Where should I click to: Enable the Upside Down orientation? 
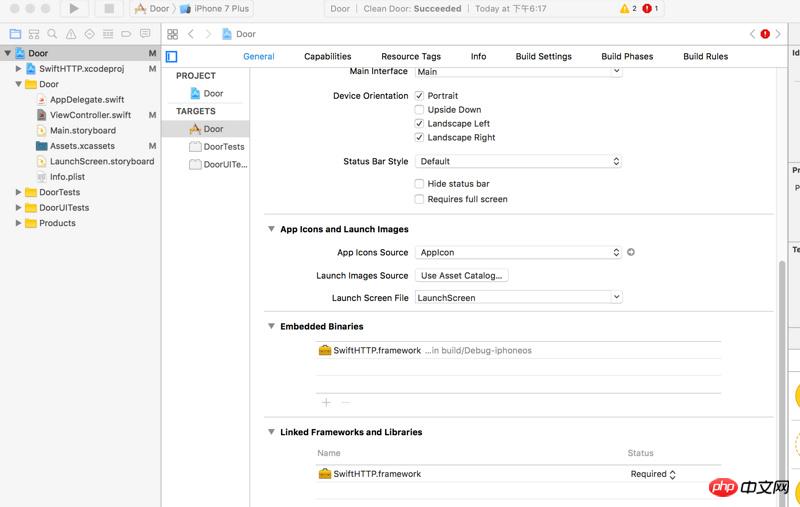419,110
